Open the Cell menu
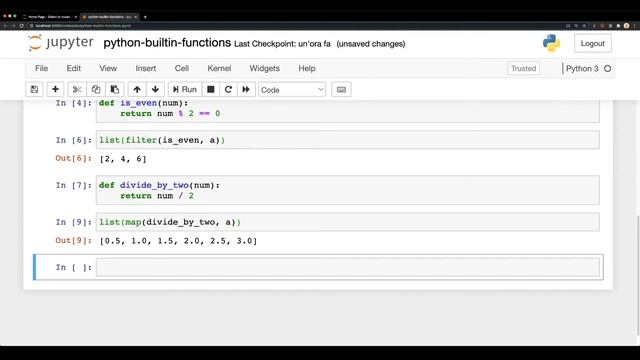Viewport: 640px width, 360px height. [x=182, y=68]
